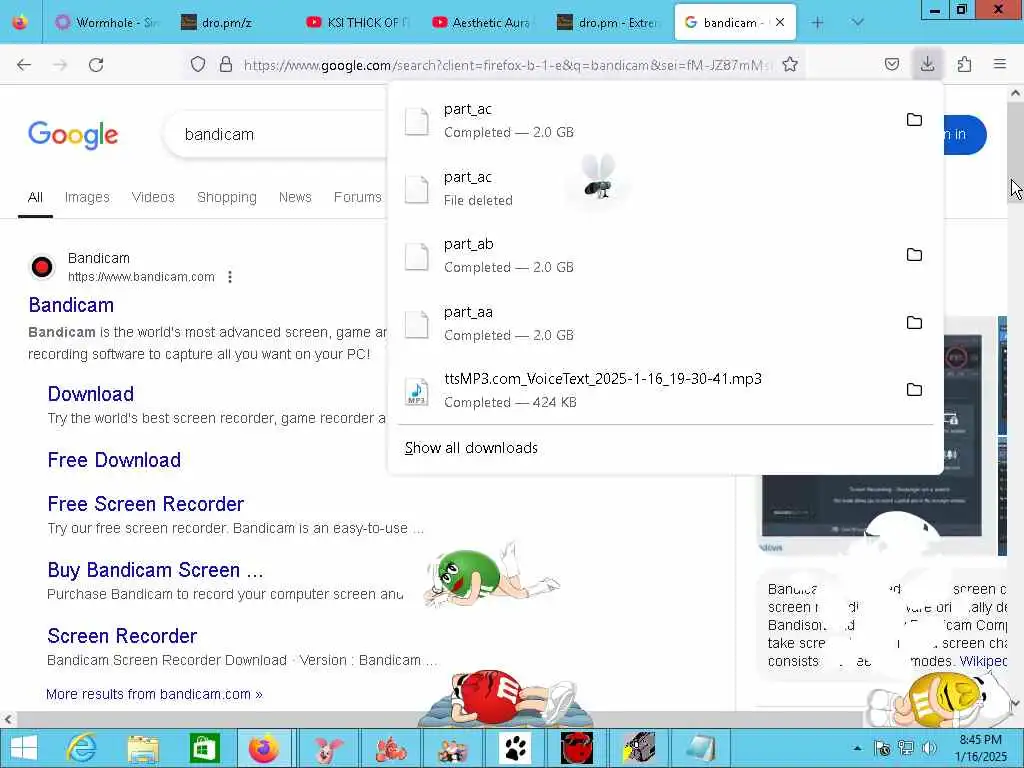Switch to the KSI THICK OF IT tab
Screen dimensions: 1024x768
pos(359,22)
